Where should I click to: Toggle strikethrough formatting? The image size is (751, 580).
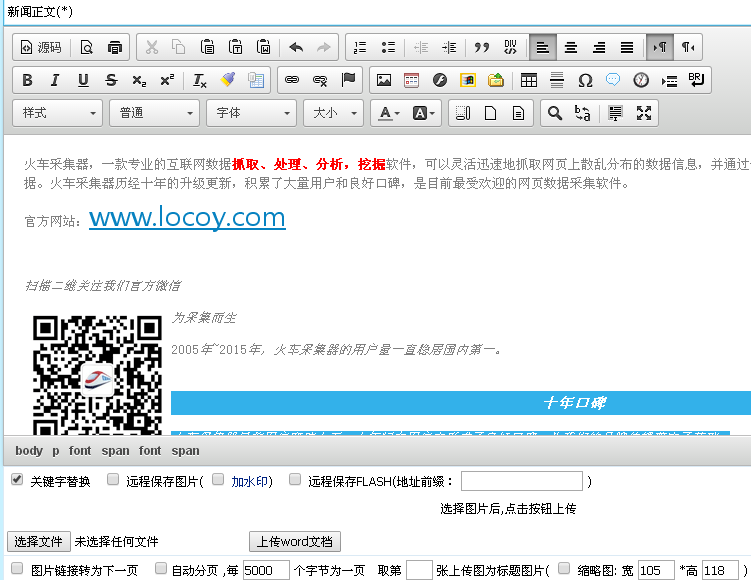point(111,80)
